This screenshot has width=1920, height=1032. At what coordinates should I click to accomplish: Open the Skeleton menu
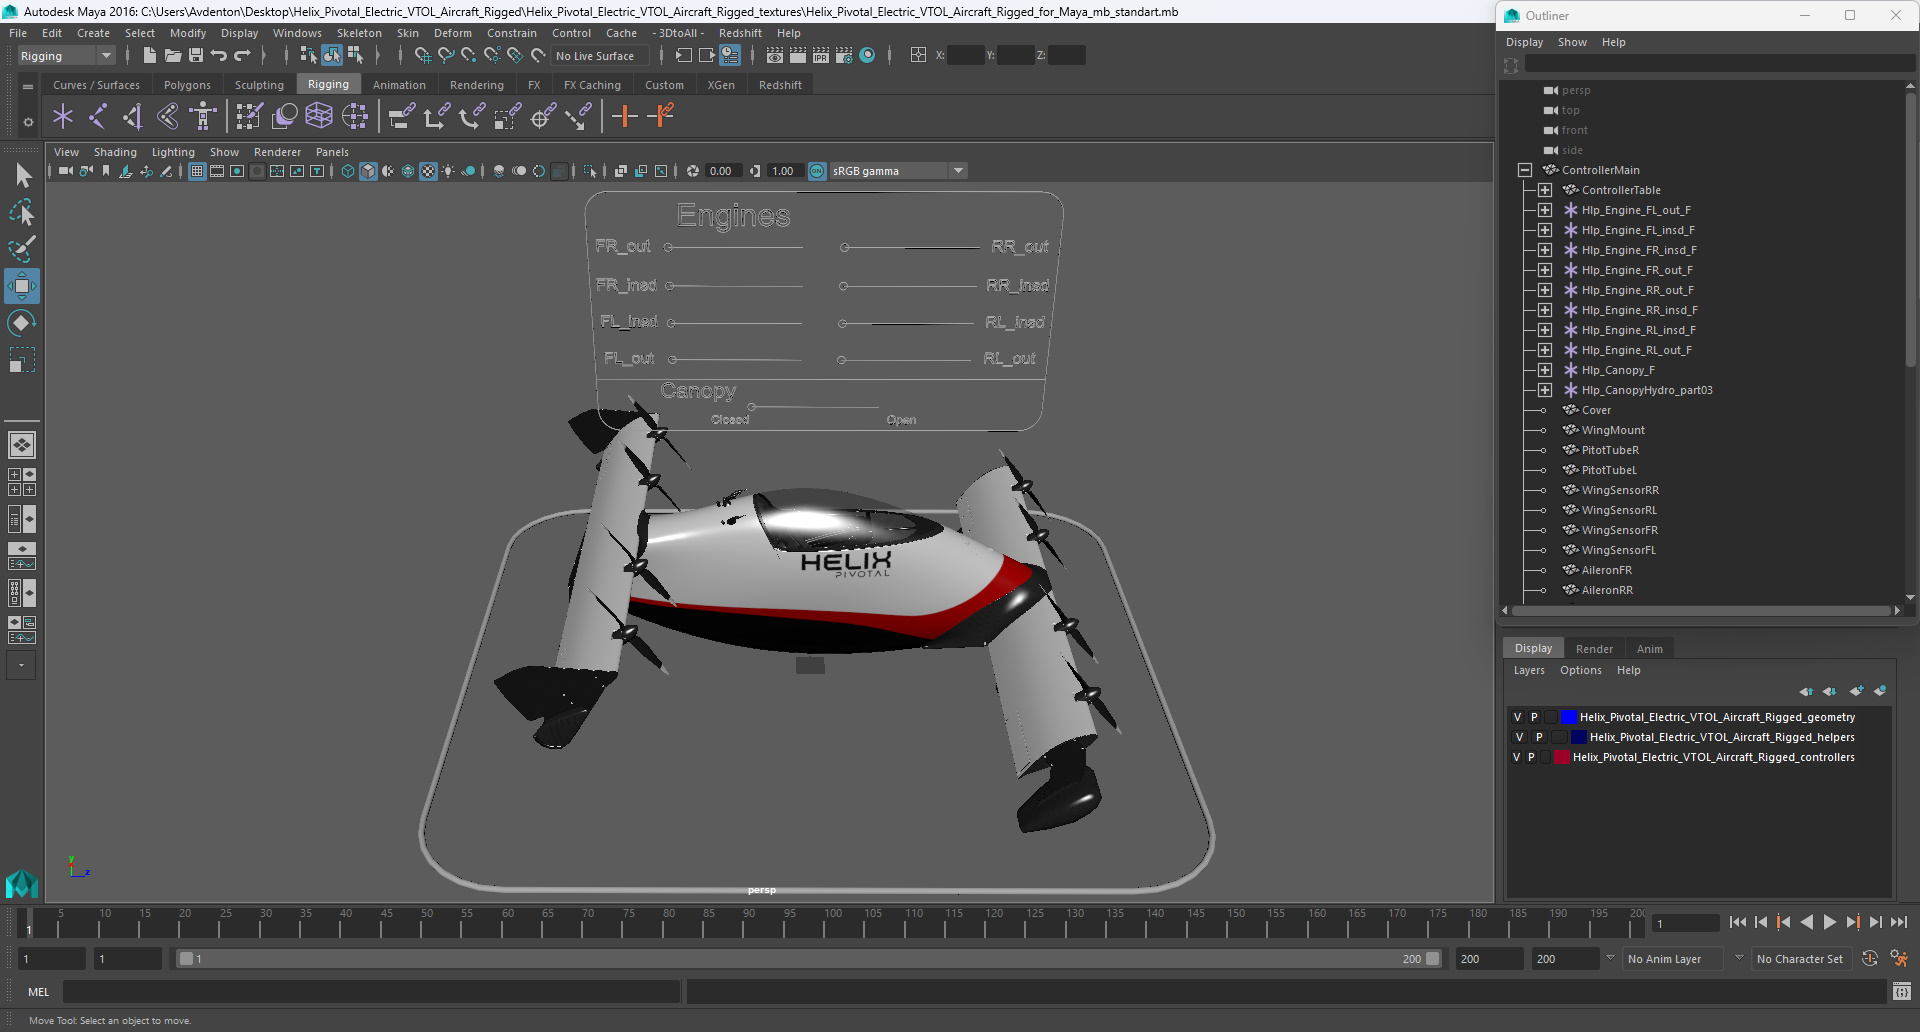click(359, 33)
